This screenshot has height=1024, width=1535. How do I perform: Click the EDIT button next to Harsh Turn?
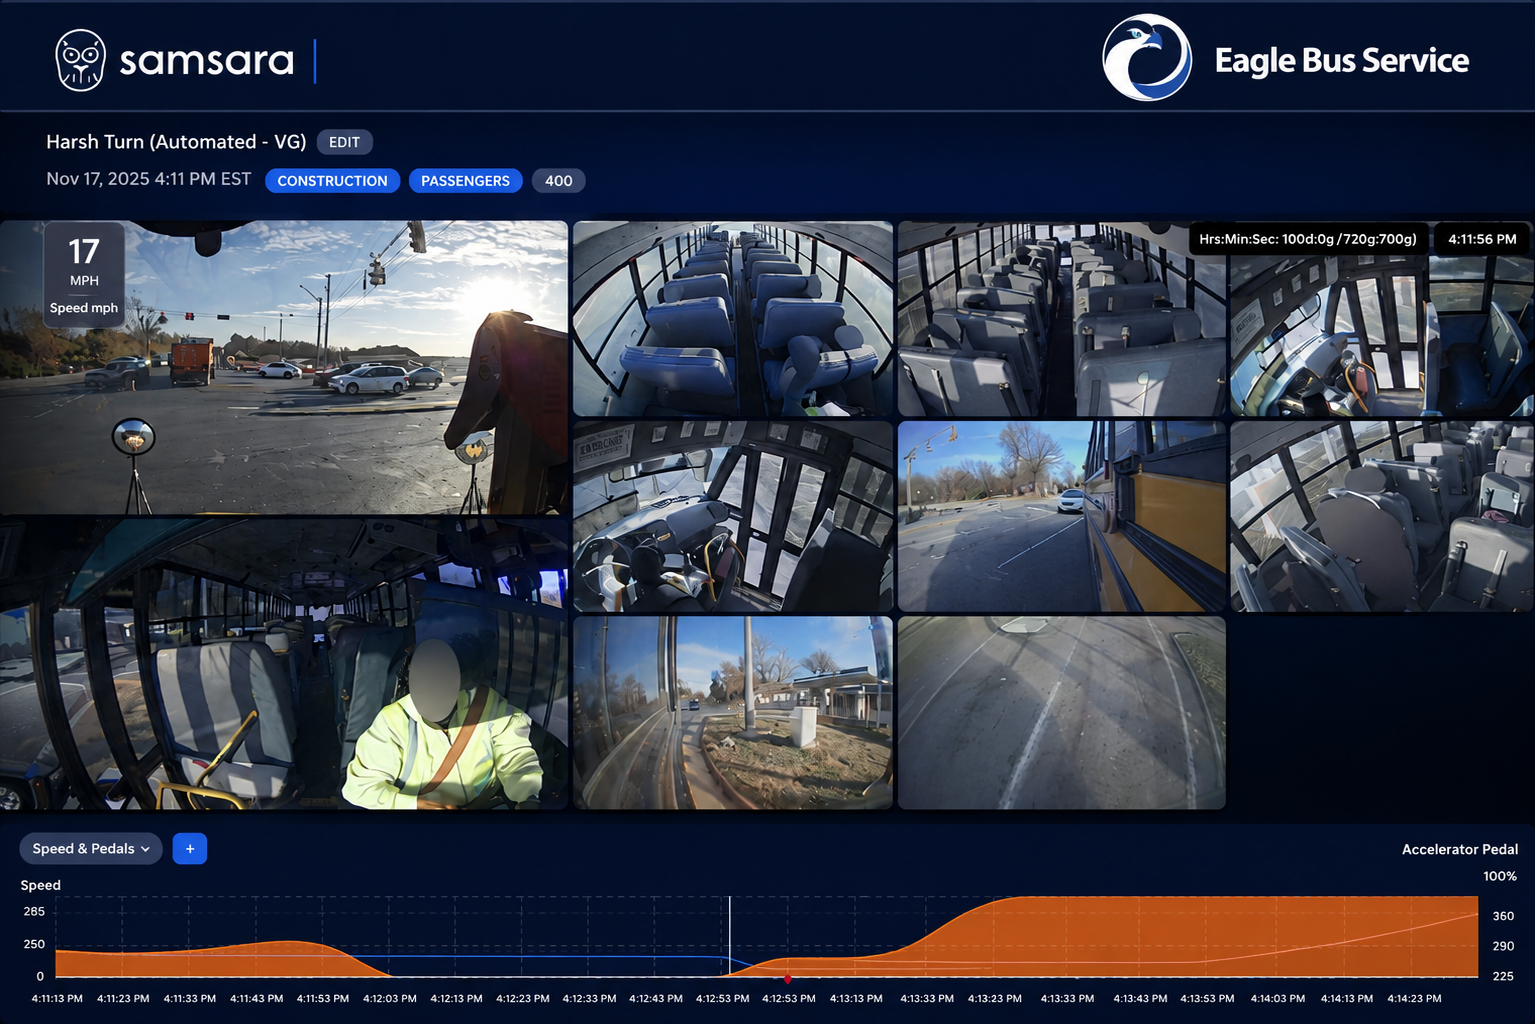(x=344, y=142)
